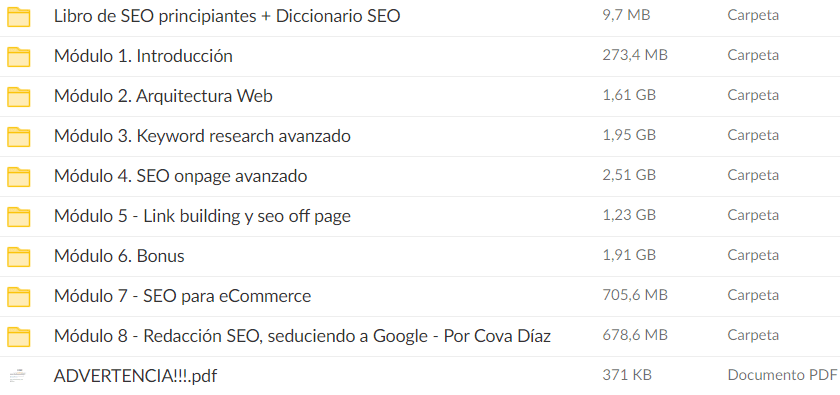This screenshot has width=840, height=395.
Task: Click the 705,6 MB size of Módulo 7
Action: 635,295
